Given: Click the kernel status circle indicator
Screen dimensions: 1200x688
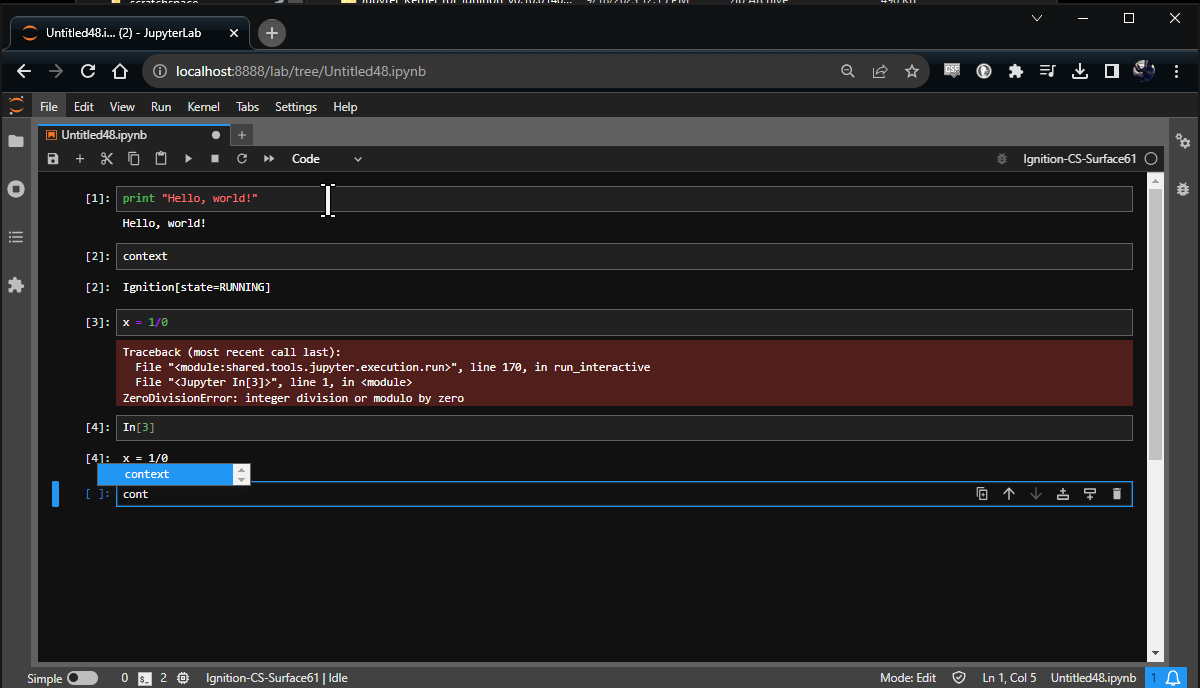Looking at the screenshot, I should pos(1151,159).
